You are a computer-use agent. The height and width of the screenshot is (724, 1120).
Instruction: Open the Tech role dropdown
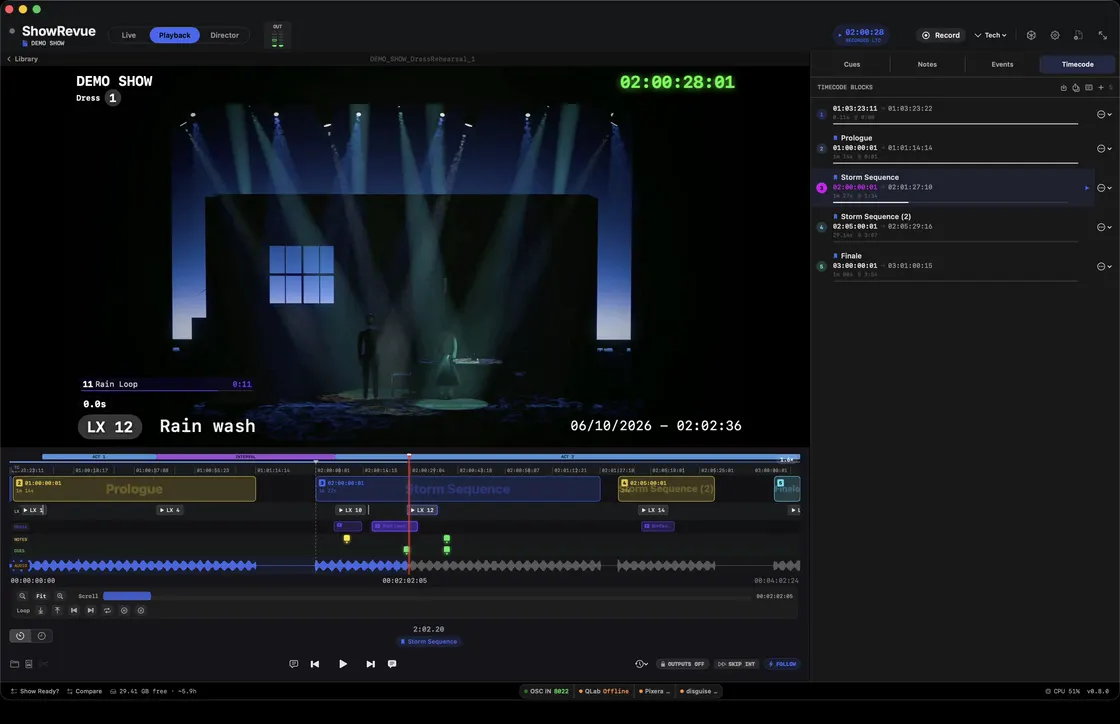991,35
